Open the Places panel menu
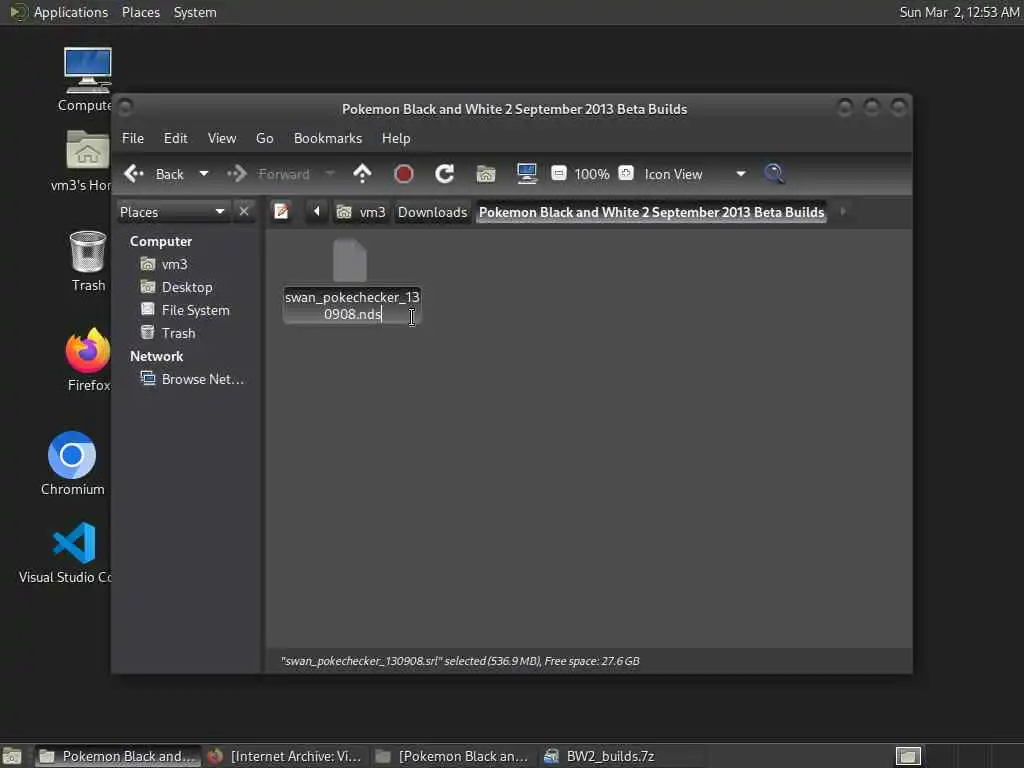This screenshot has width=1024, height=768. point(140,12)
